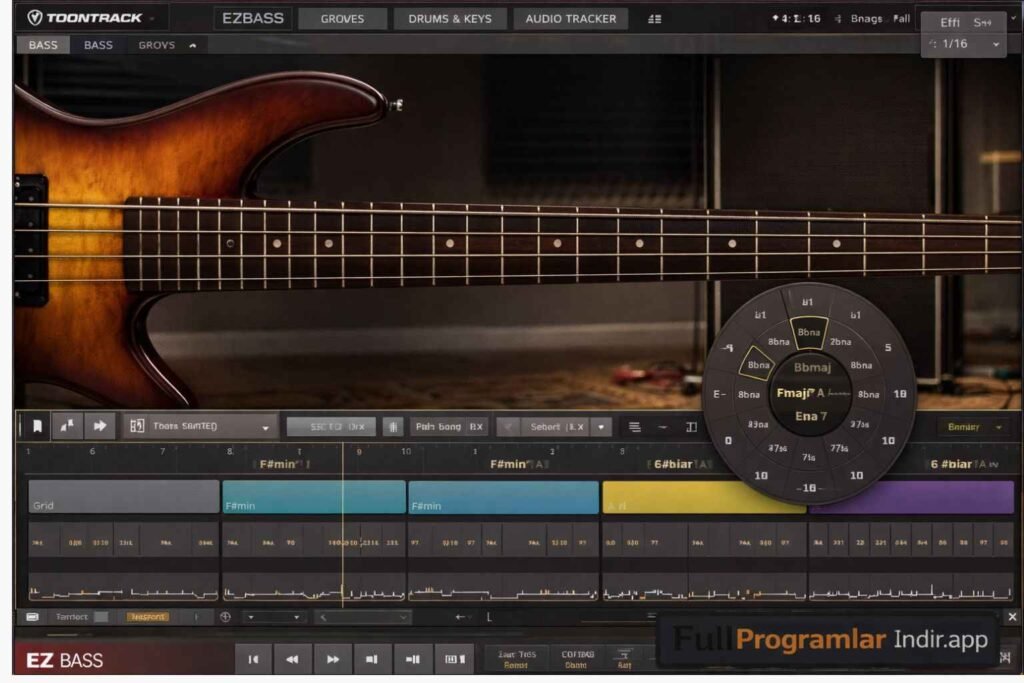Toggle the orange Transport switch at bottom left

tap(145, 617)
